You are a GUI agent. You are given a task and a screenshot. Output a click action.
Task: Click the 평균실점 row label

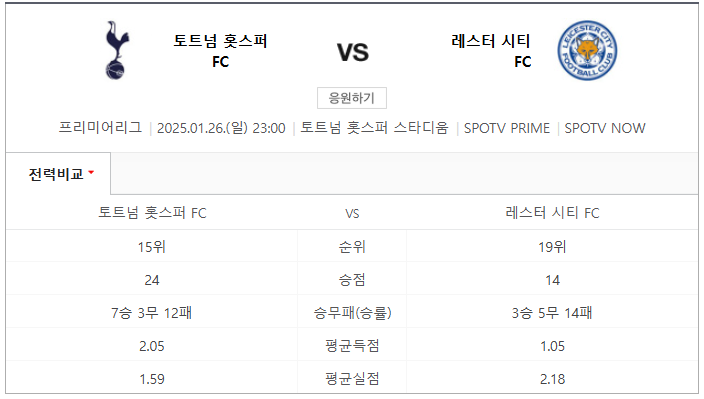[352, 379]
